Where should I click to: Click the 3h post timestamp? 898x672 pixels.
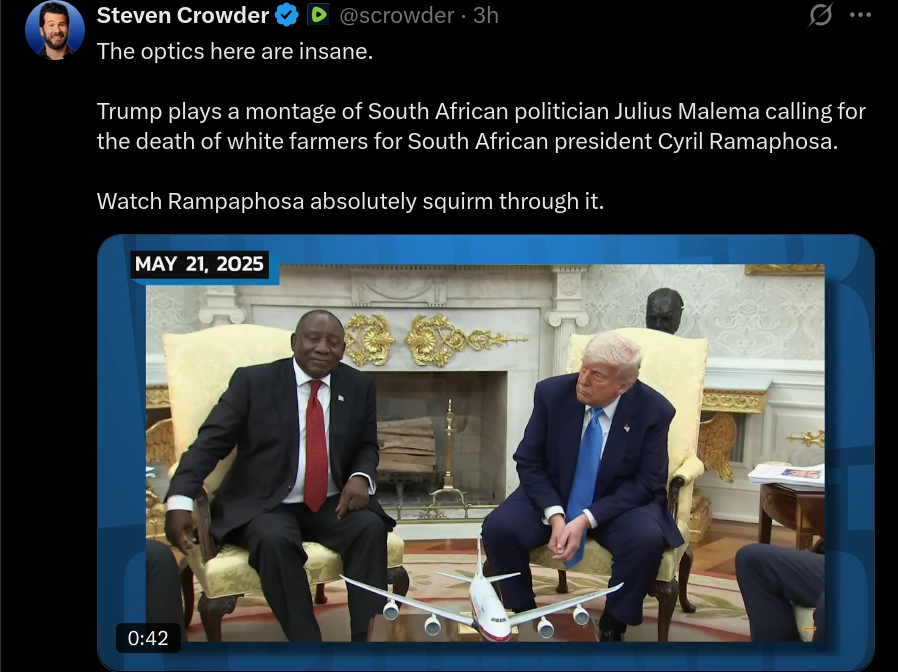point(486,15)
